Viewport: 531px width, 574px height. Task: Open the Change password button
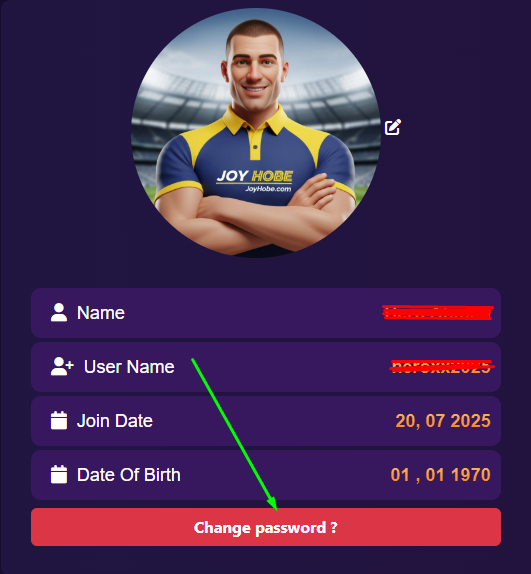coord(266,527)
